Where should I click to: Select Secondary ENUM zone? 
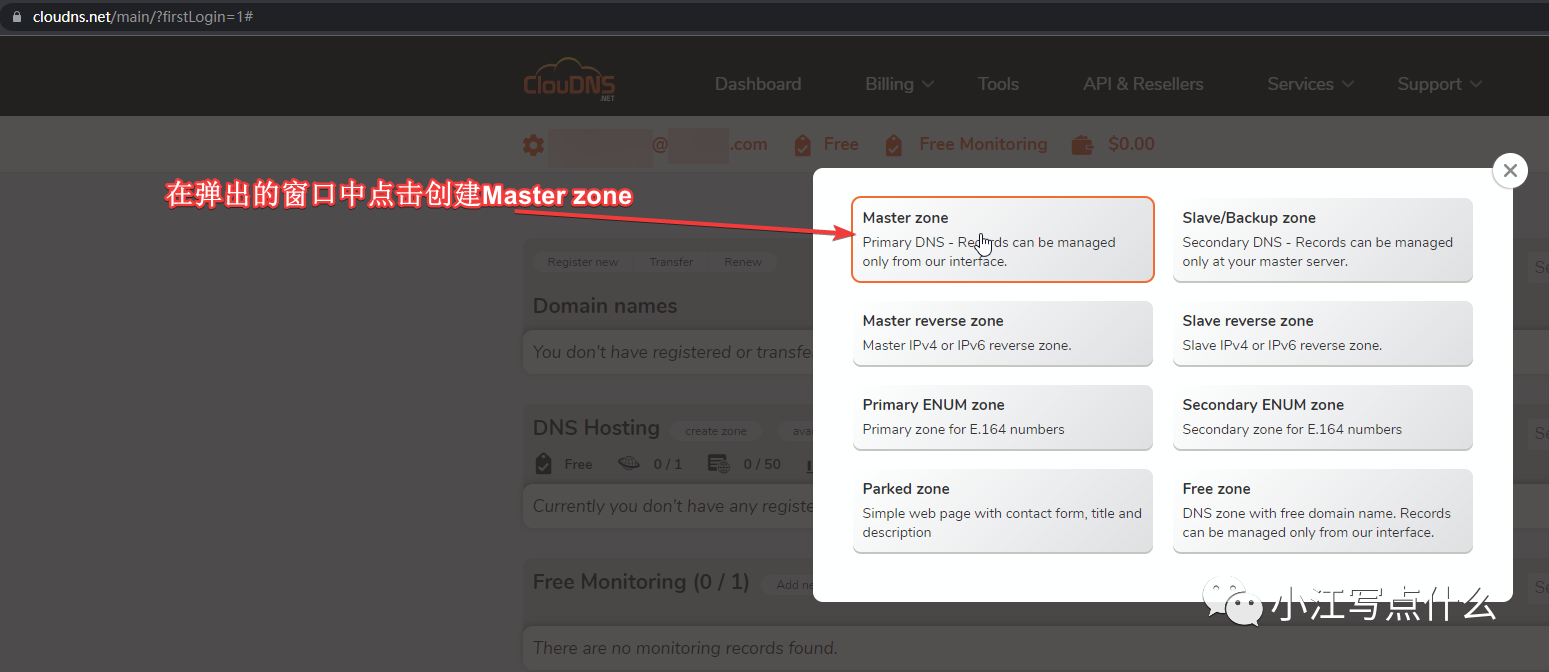click(1323, 417)
